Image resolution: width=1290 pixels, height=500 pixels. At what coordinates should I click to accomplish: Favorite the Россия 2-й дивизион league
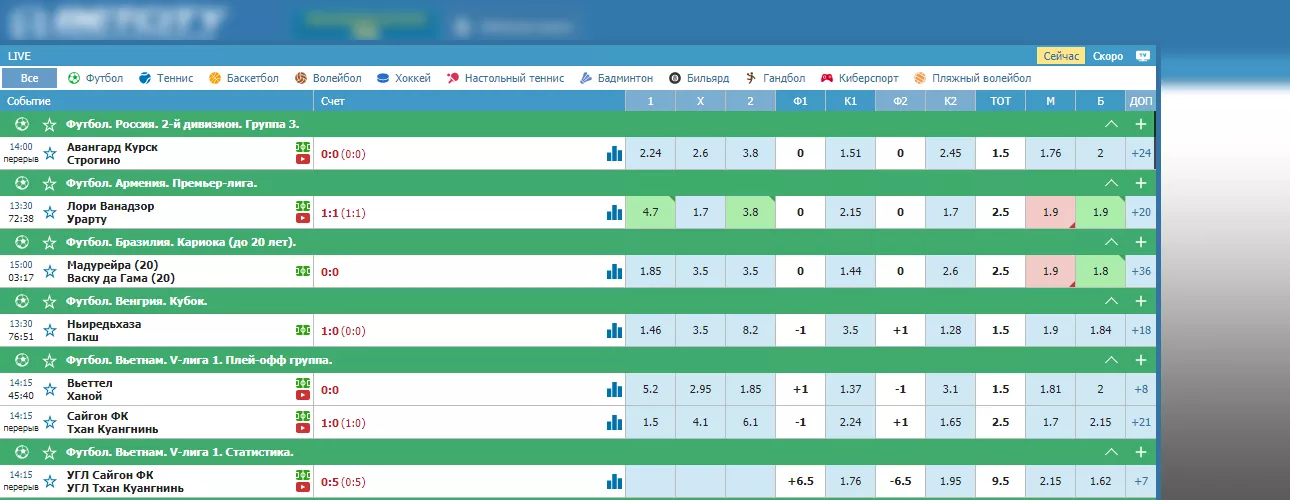click(49, 125)
